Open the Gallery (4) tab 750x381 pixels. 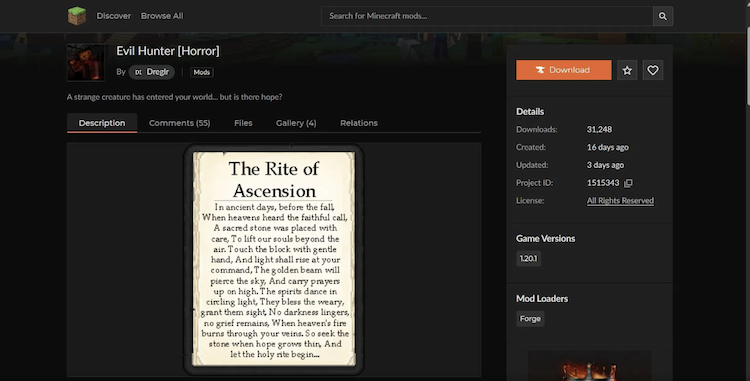(296, 123)
